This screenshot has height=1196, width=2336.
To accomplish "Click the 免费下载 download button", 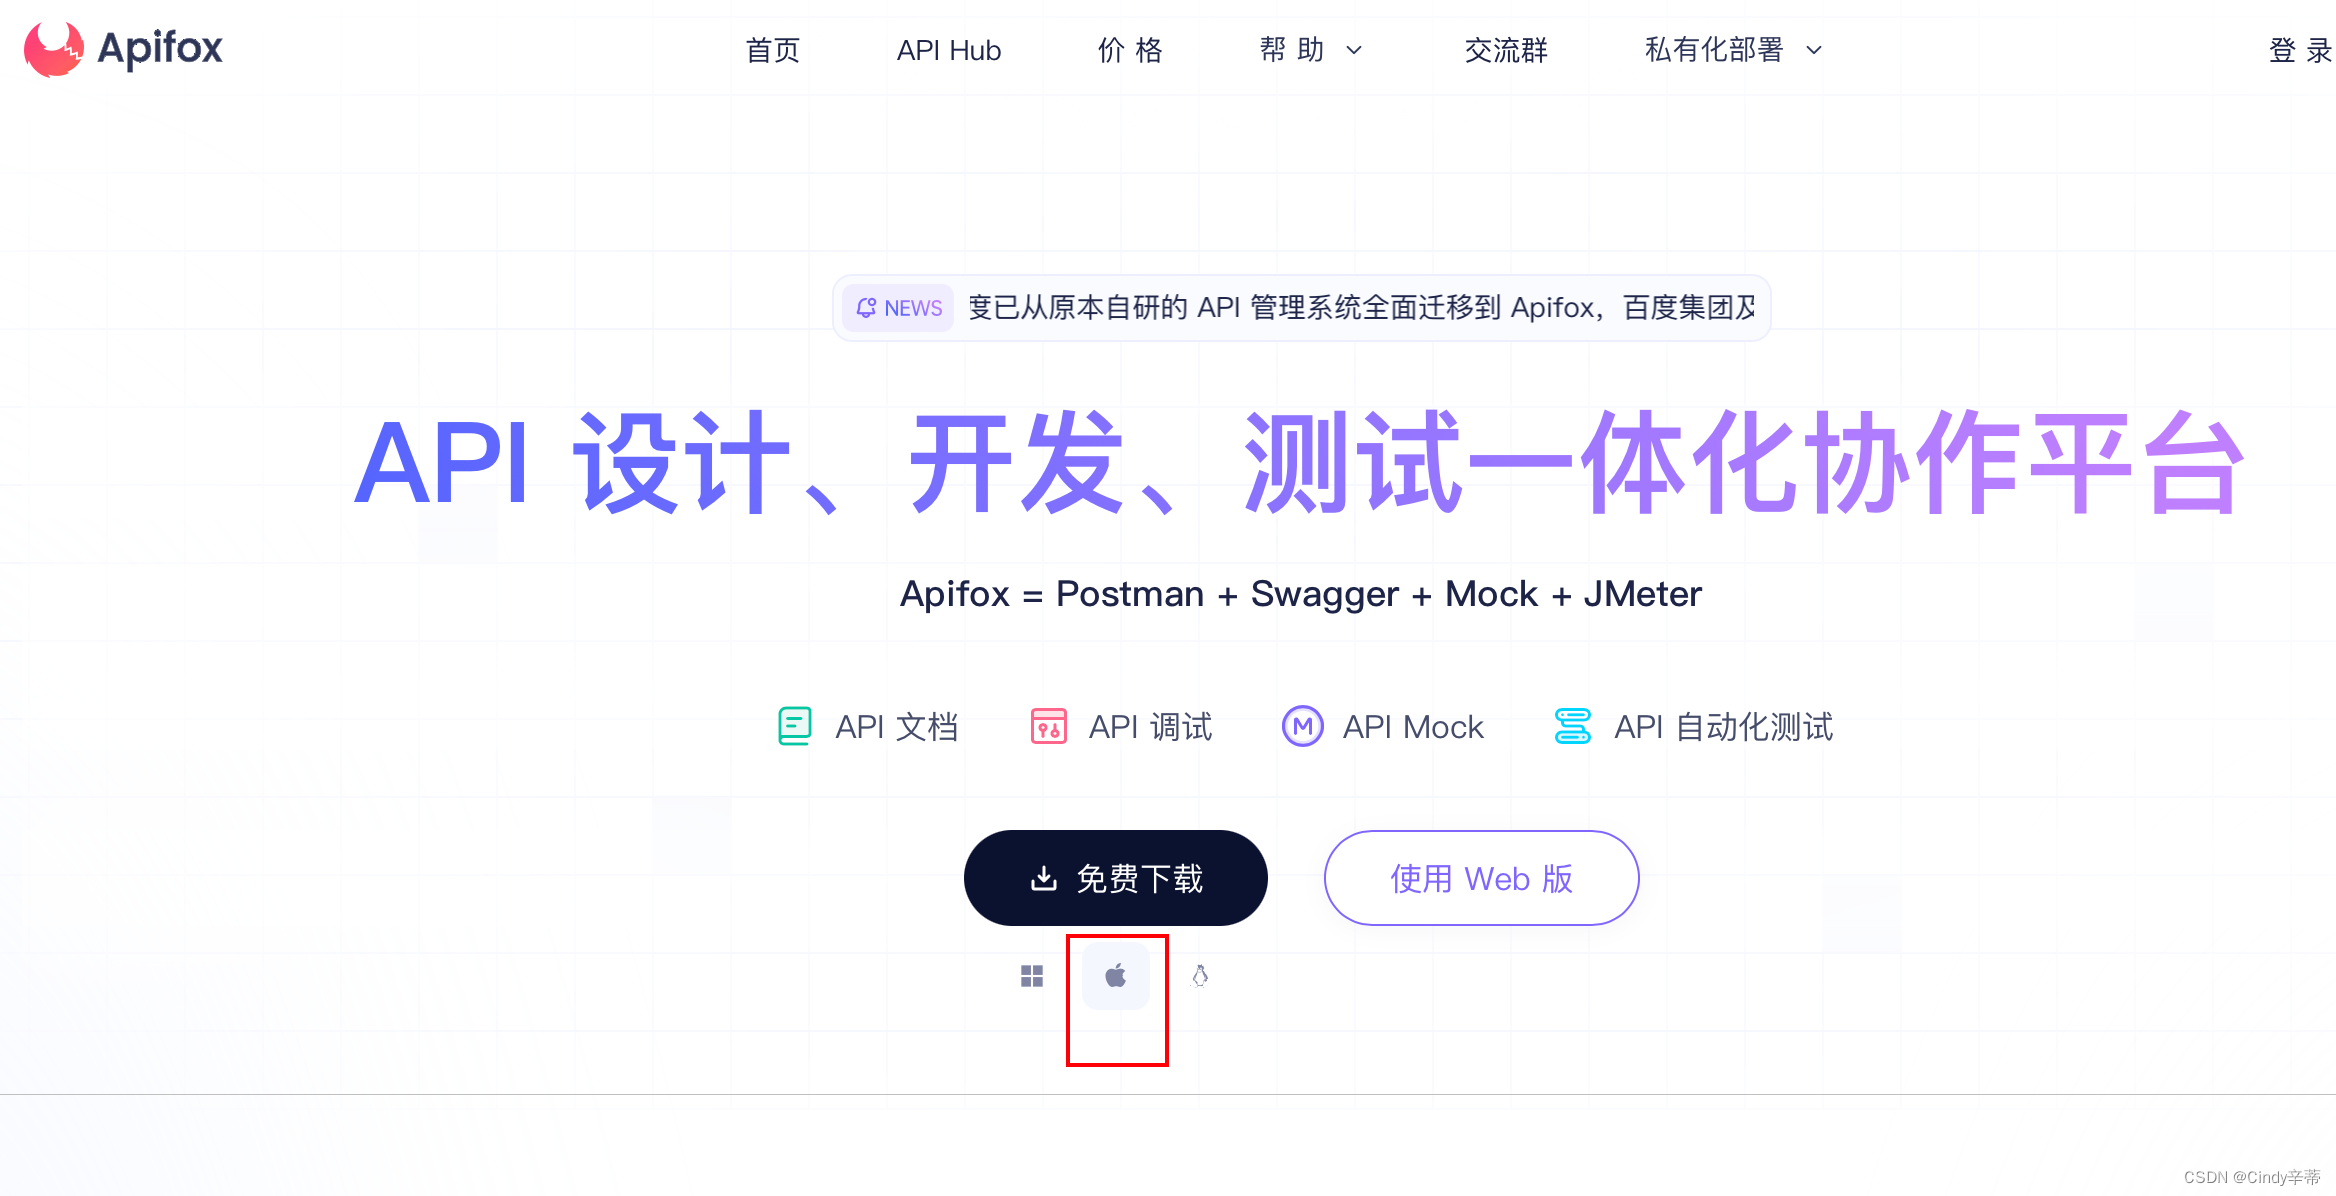I will click(x=1116, y=878).
